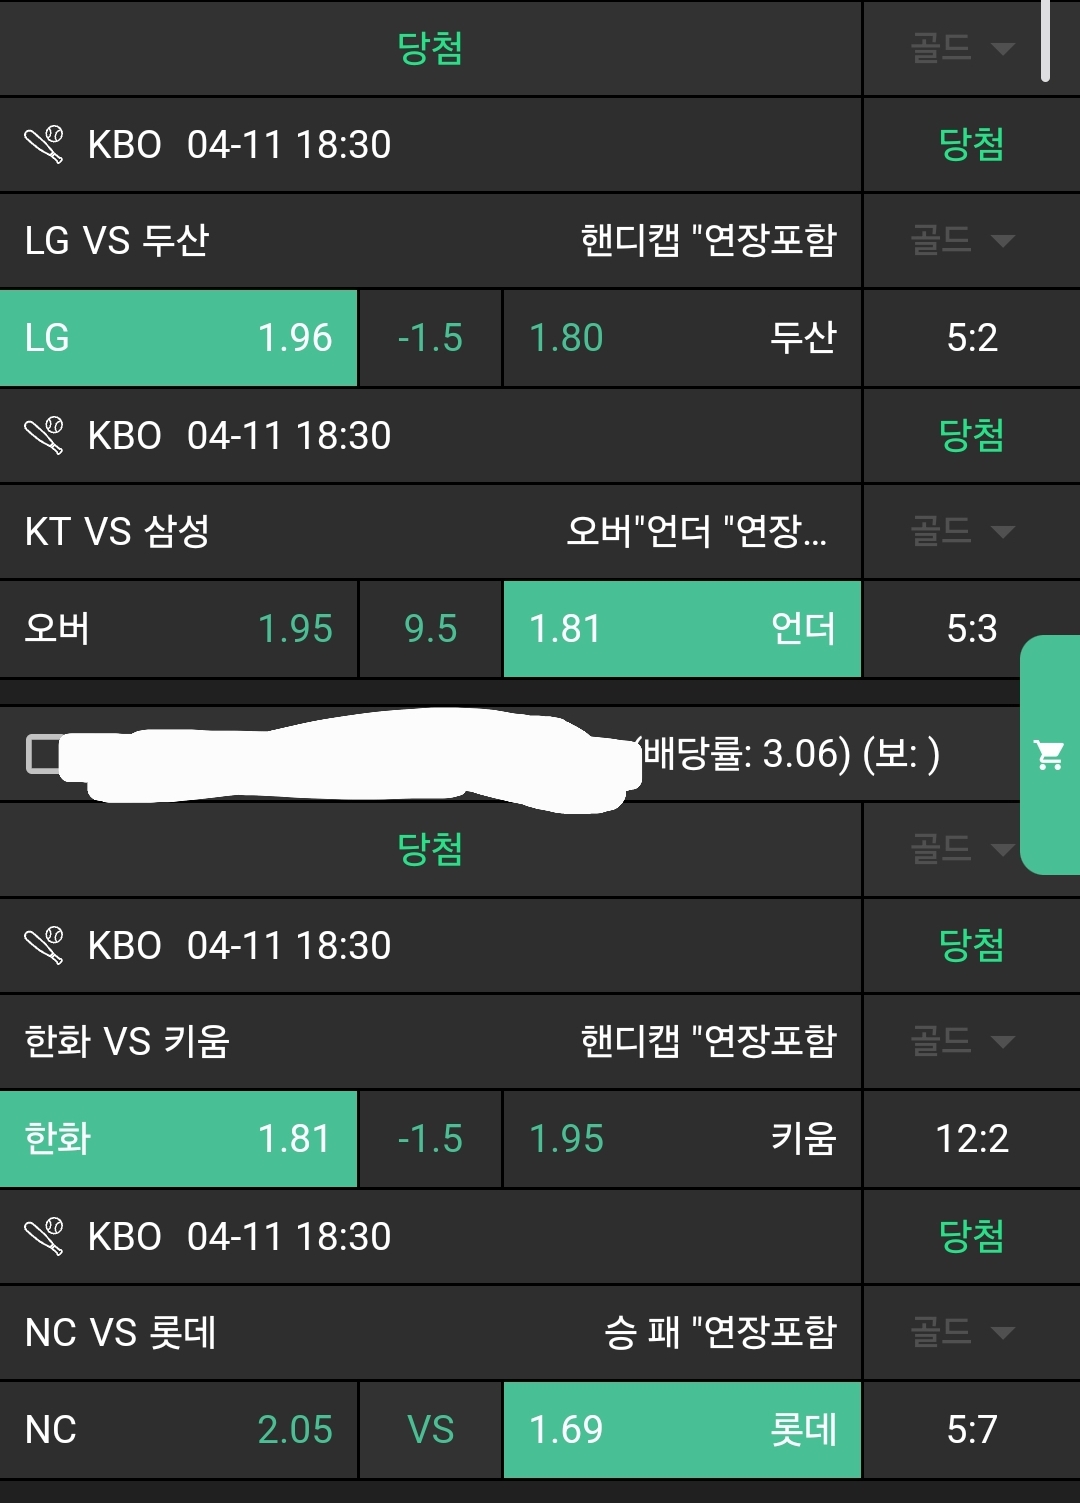Pick the 롯데 1.69 win bet

682,1430
